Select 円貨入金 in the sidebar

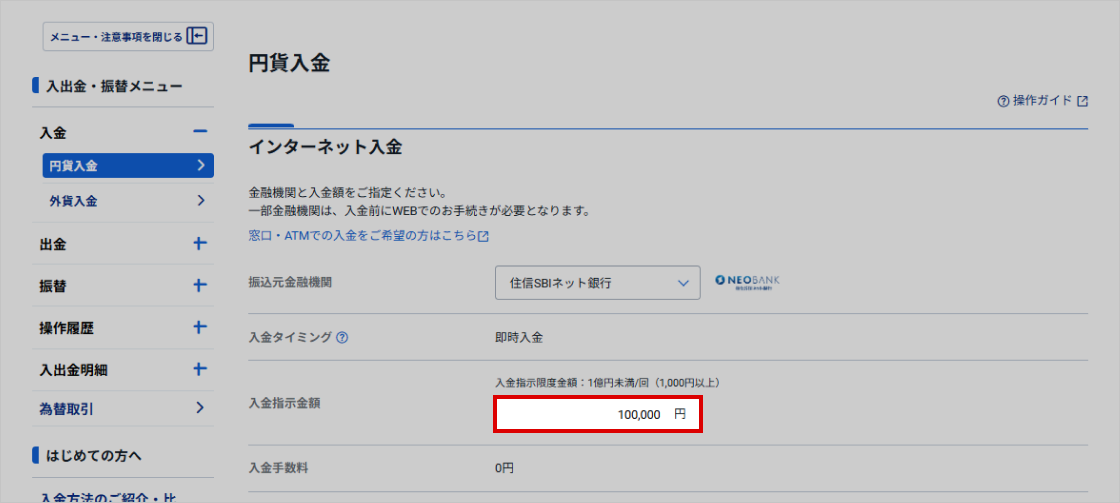(x=127, y=165)
